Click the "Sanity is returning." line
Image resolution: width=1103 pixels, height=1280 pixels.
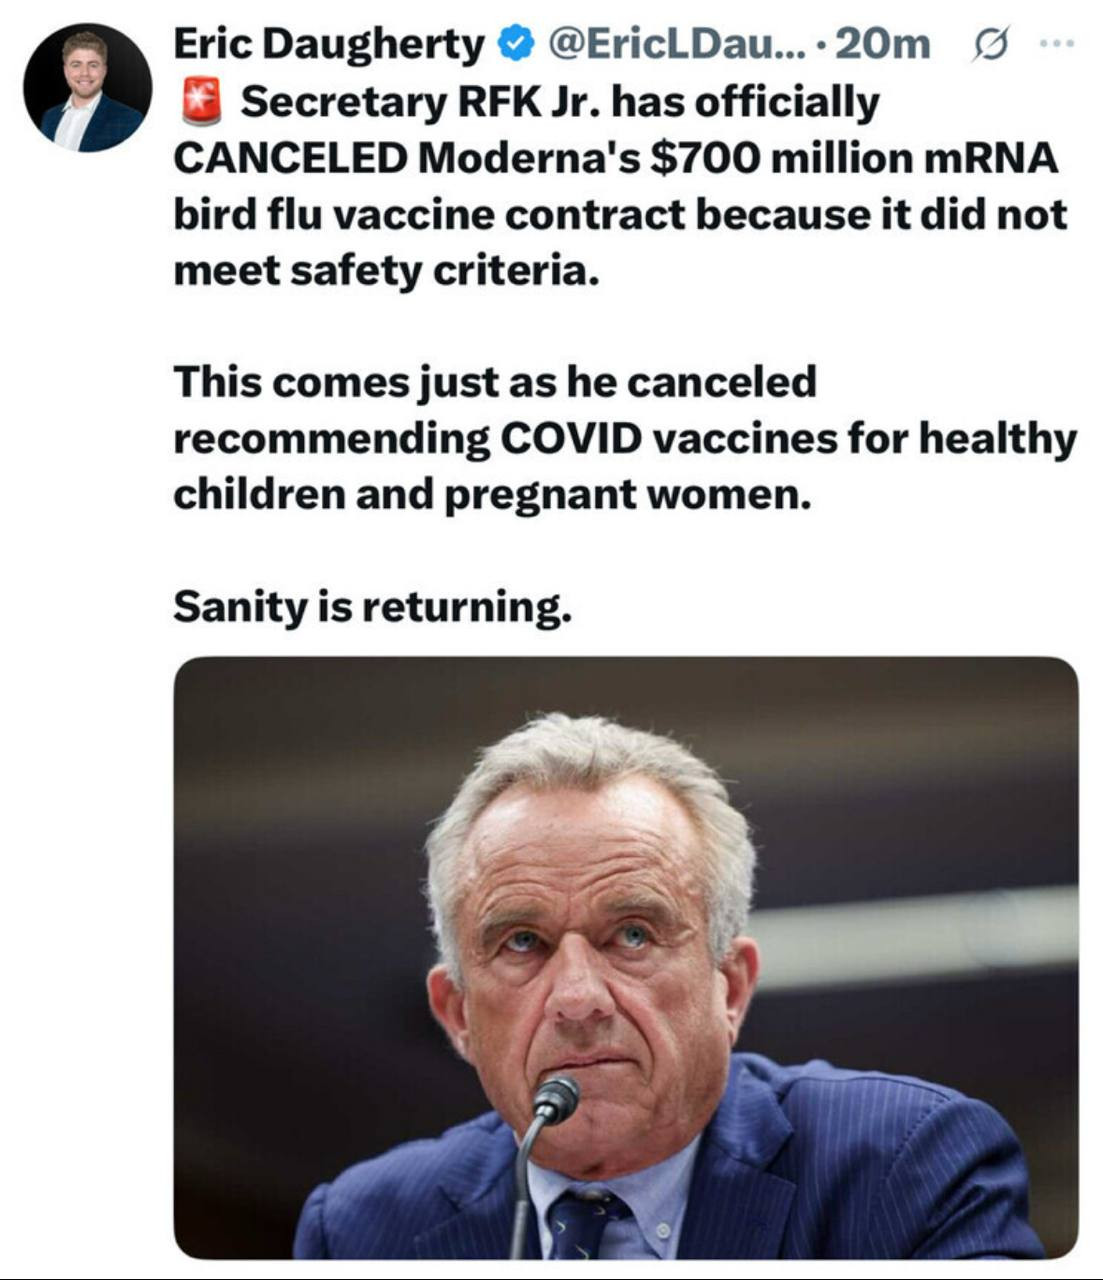click(x=372, y=606)
